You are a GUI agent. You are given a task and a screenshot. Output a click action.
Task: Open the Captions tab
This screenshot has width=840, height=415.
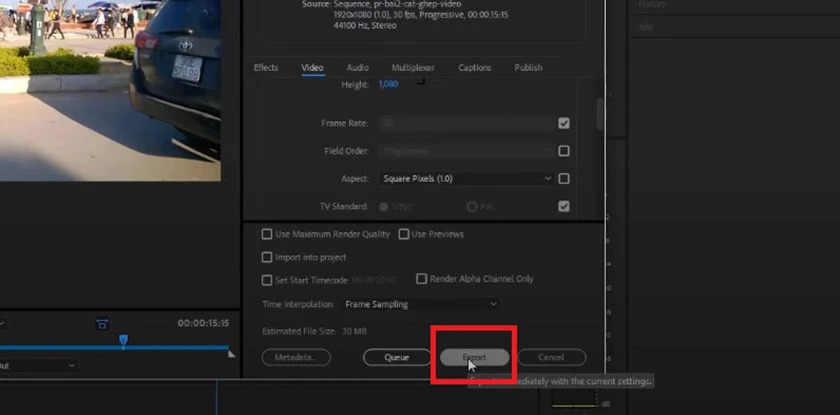pos(474,67)
